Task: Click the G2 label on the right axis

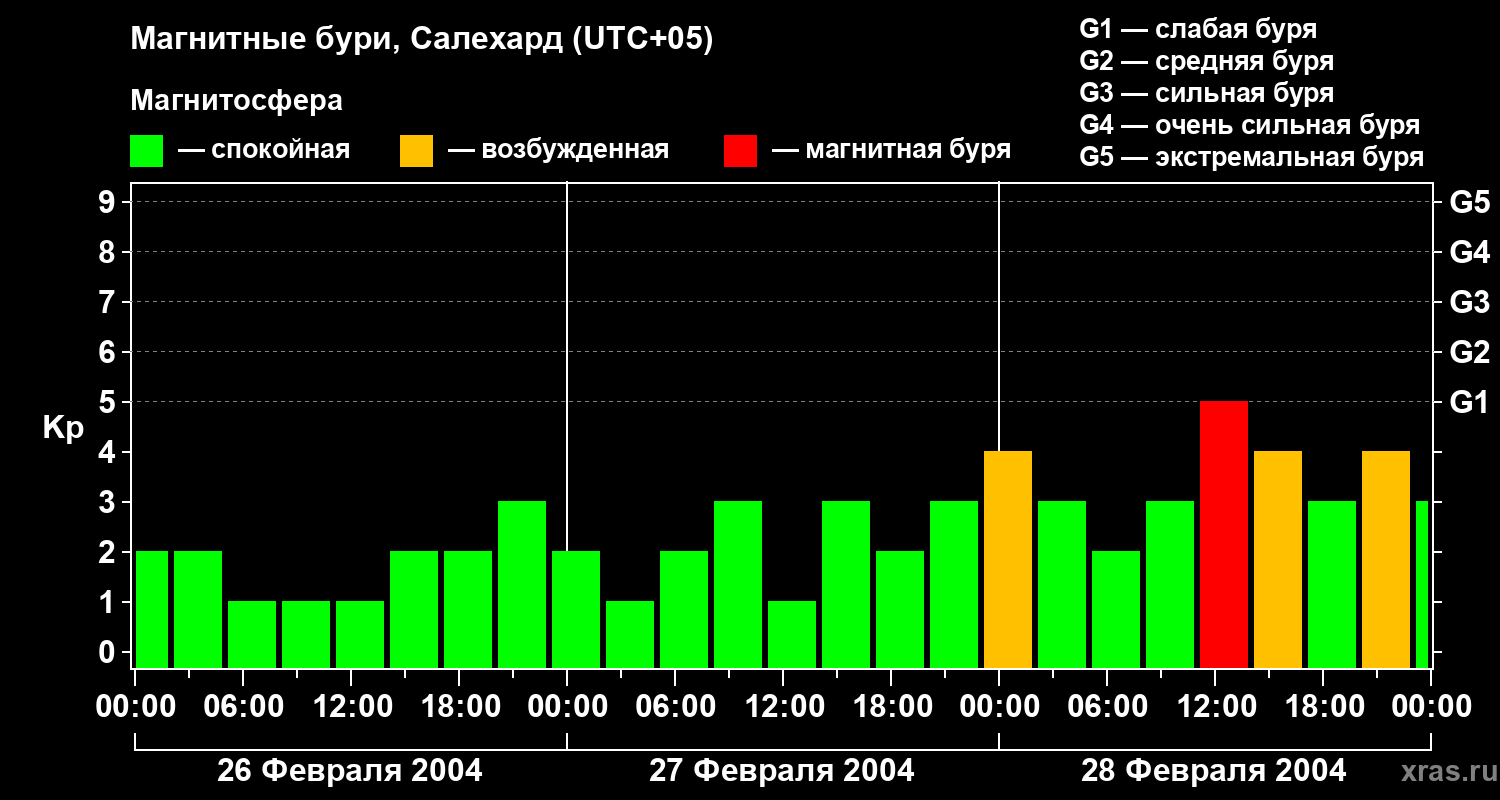Action: click(x=1469, y=353)
